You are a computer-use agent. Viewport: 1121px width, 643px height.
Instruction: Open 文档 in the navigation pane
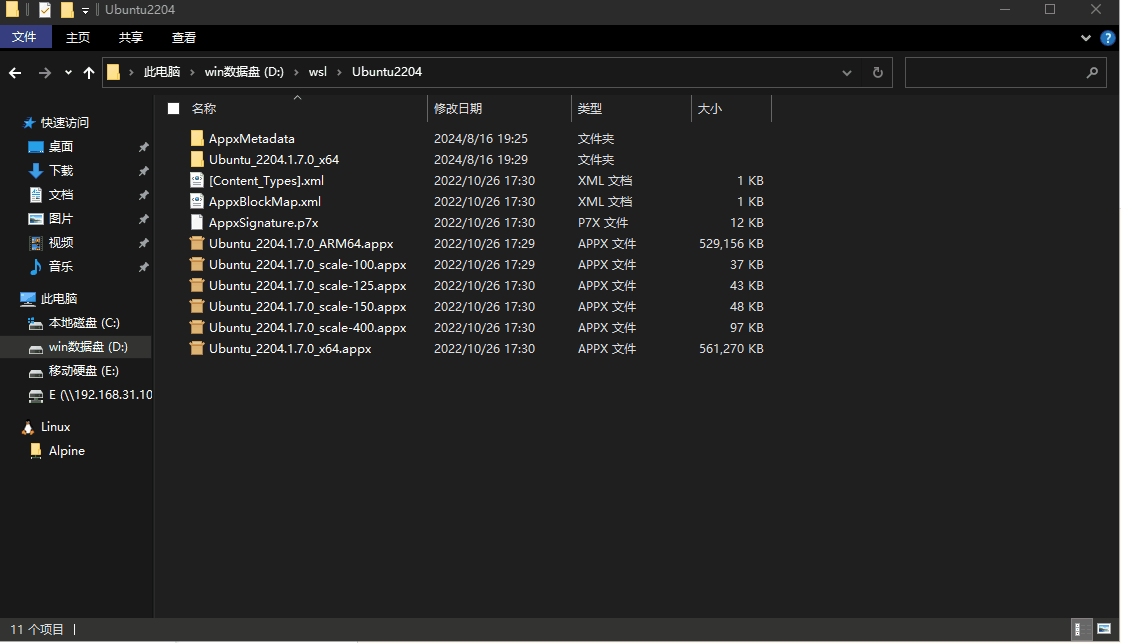(x=61, y=195)
